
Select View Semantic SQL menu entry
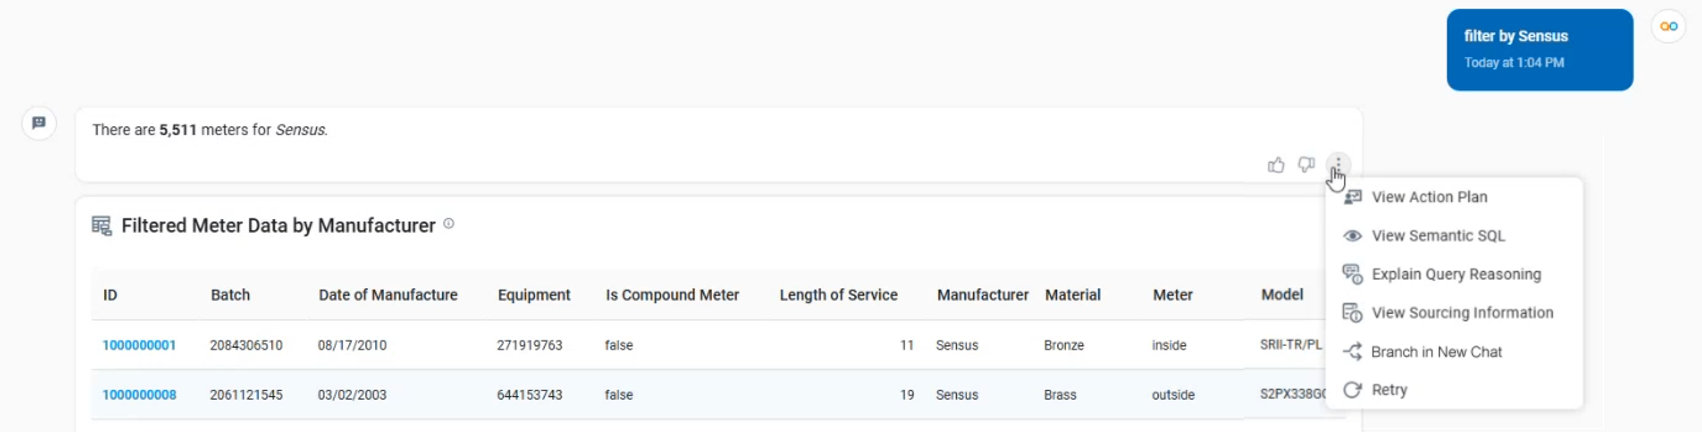tap(1437, 236)
